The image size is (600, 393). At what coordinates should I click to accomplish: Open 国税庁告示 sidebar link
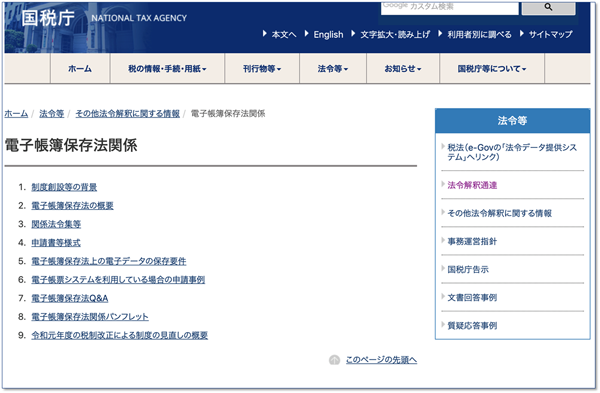[468, 269]
